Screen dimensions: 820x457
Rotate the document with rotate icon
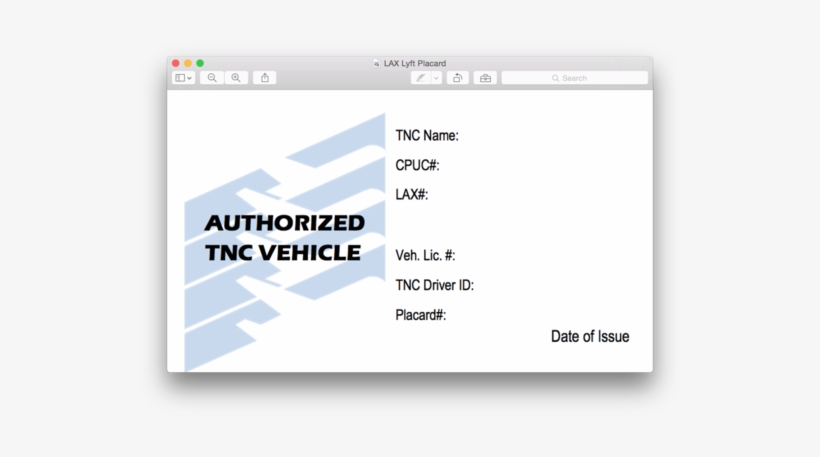pyautogui.click(x=458, y=78)
